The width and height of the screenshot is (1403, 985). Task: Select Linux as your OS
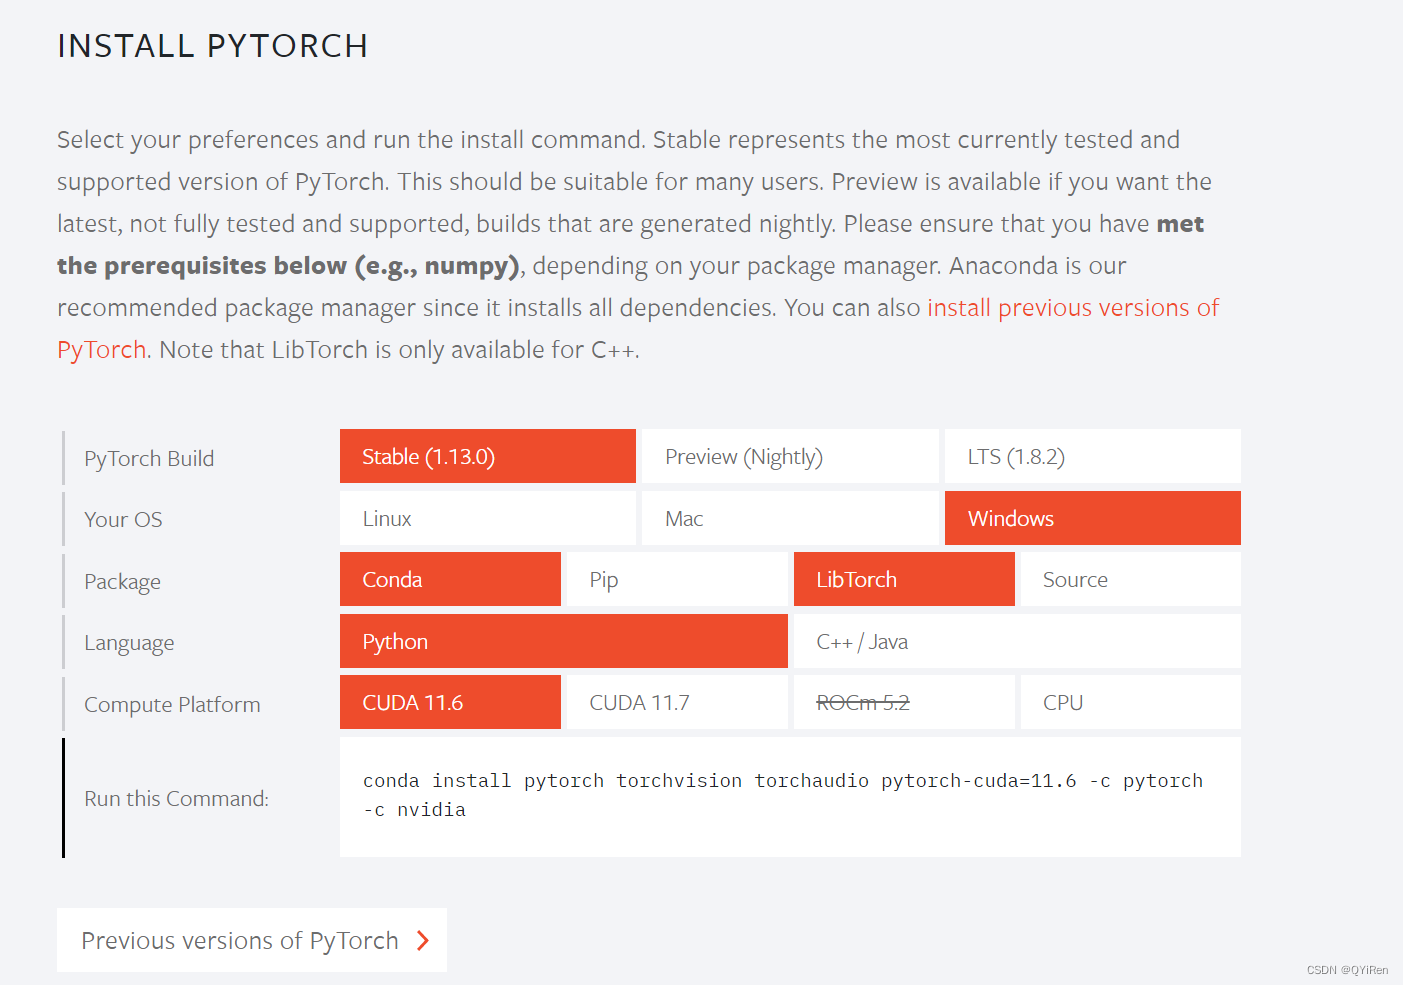(x=487, y=518)
